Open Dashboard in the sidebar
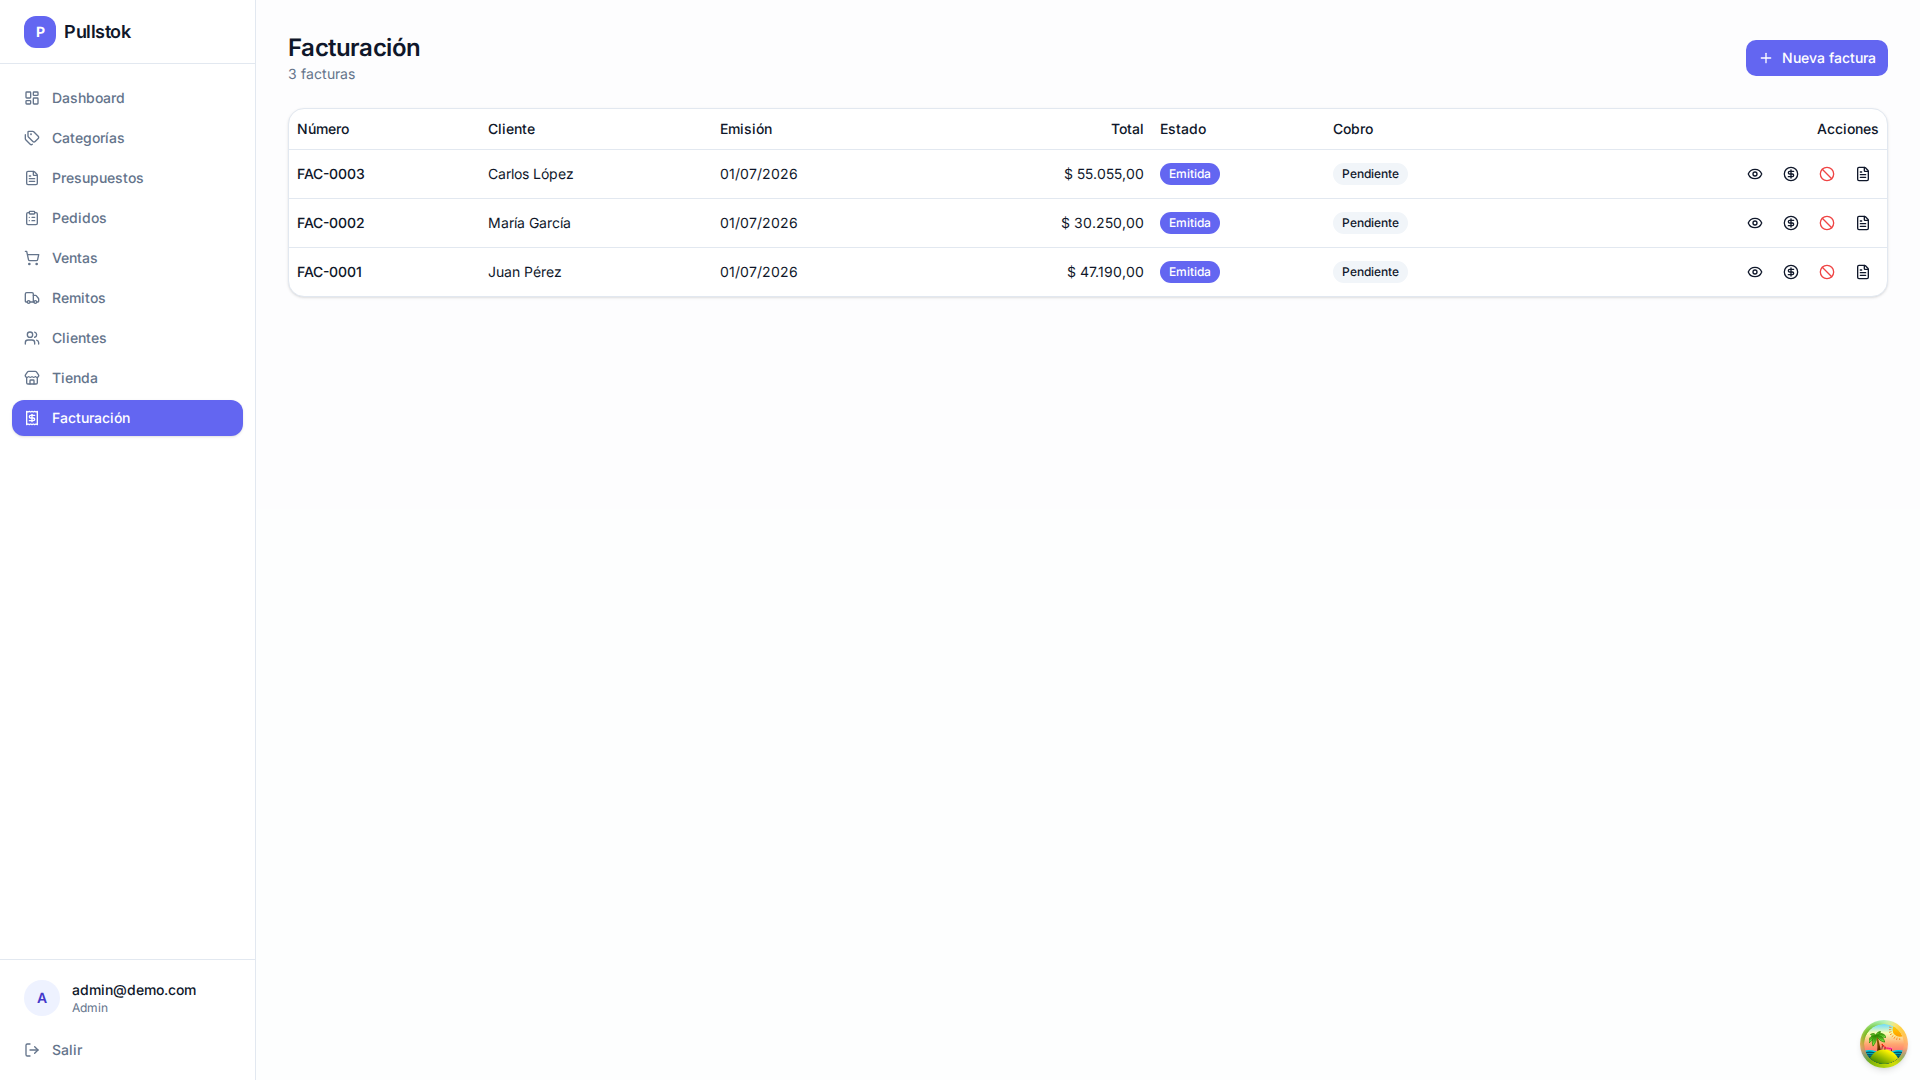 coord(127,98)
